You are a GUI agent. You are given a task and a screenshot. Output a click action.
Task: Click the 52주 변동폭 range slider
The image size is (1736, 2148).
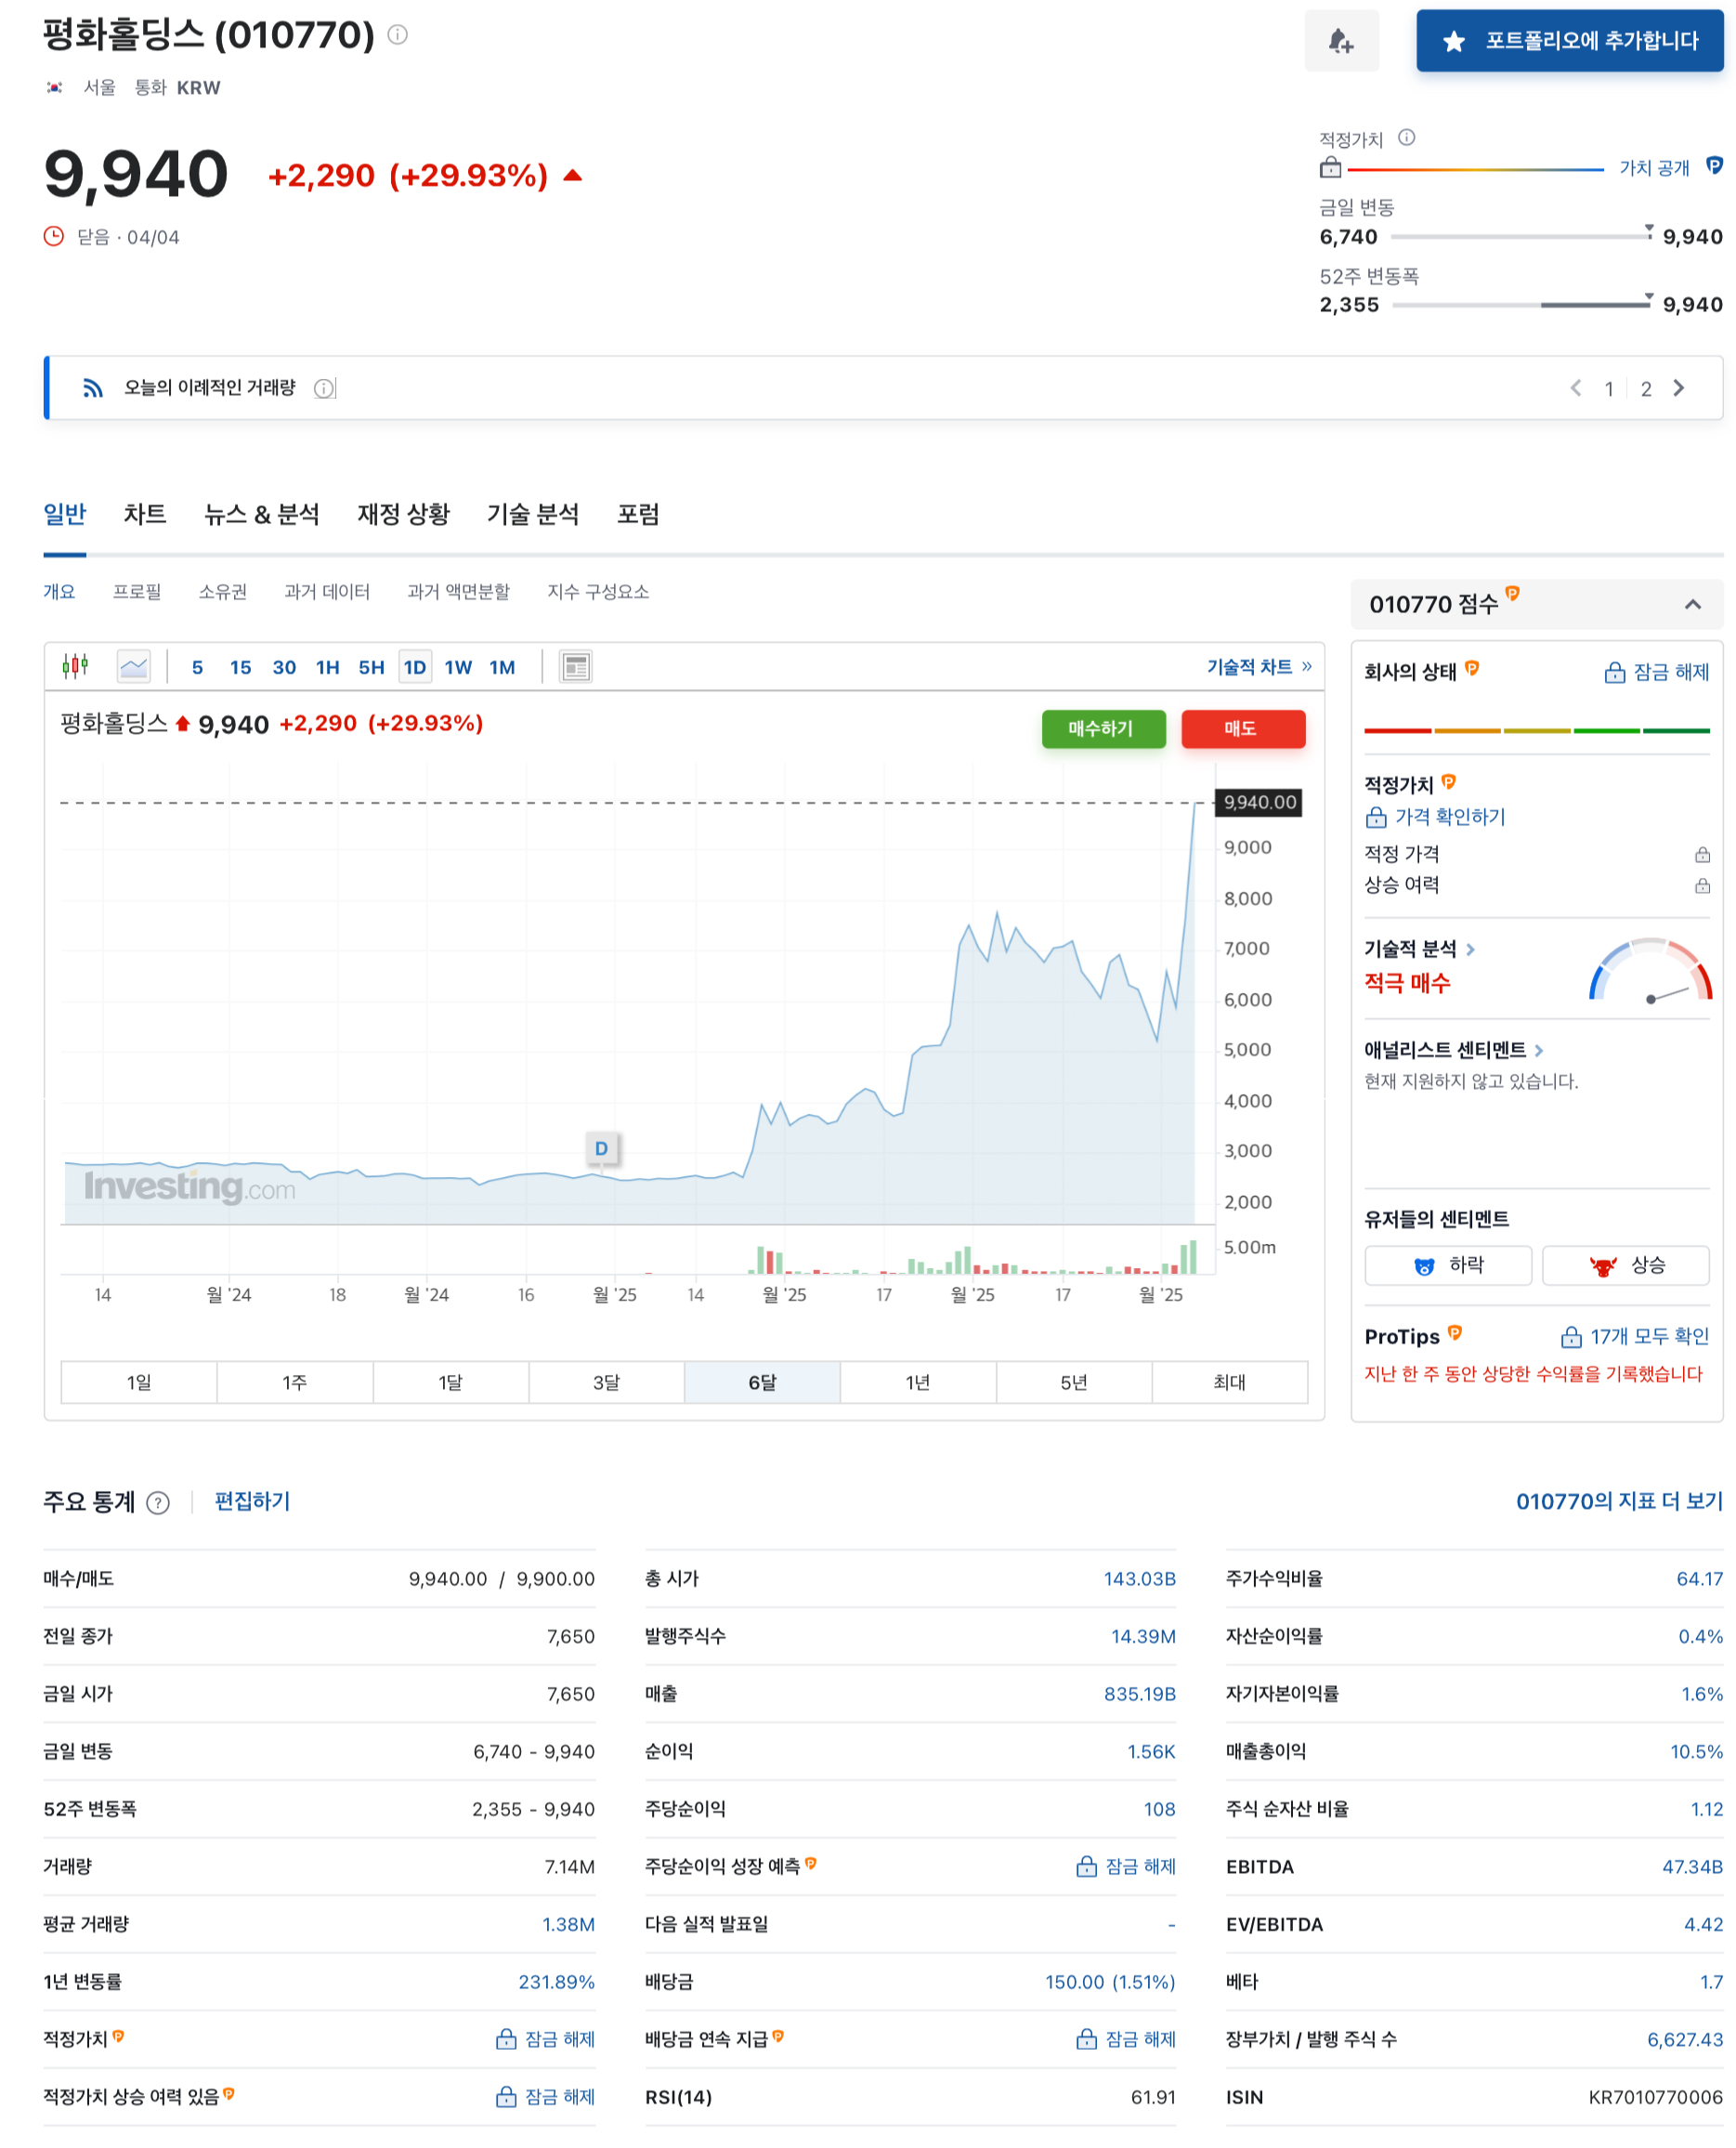point(1520,304)
